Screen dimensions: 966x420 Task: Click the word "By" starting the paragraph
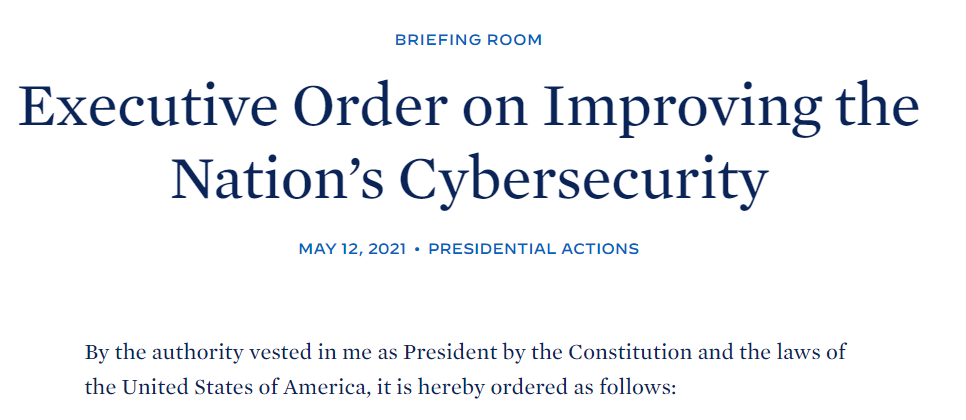click(x=96, y=353)
